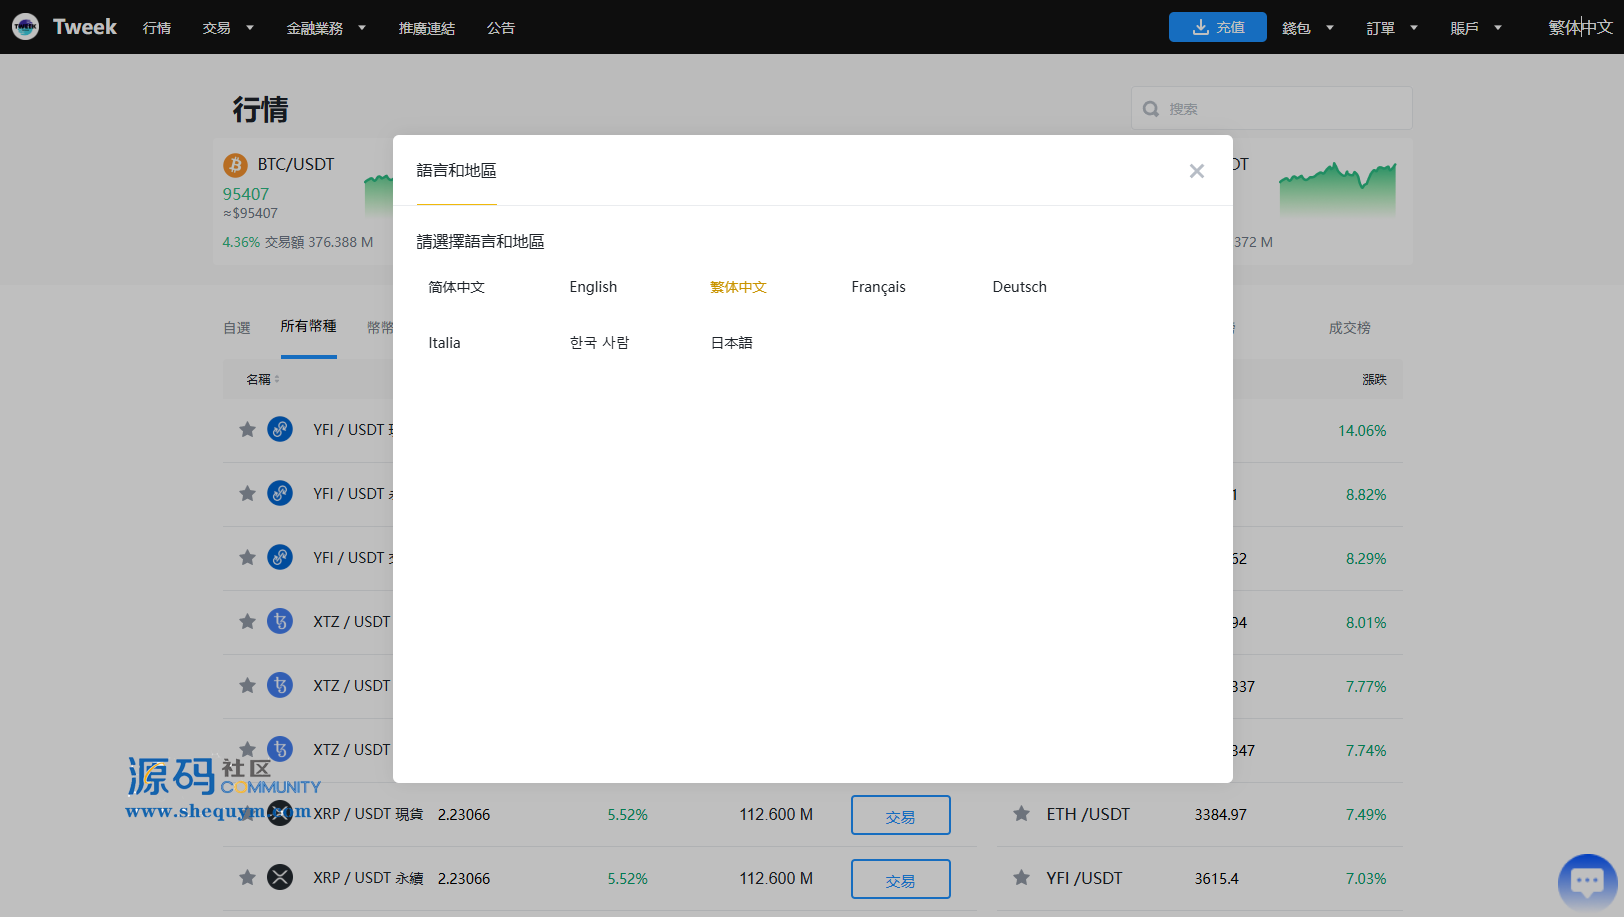Open the live chat support bubble
Image resolution: width=1624 pixels, height=917 pixels.
tap(1587, 881)
